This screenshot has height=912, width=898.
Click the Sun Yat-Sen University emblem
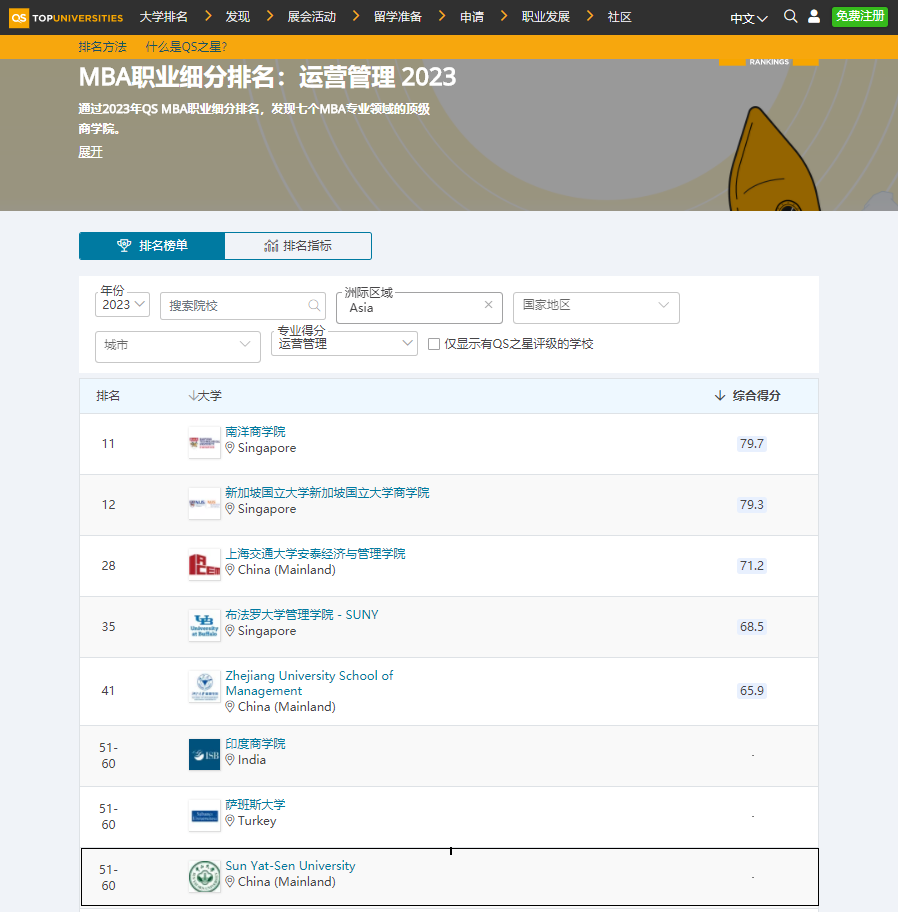tap(204, 877)
